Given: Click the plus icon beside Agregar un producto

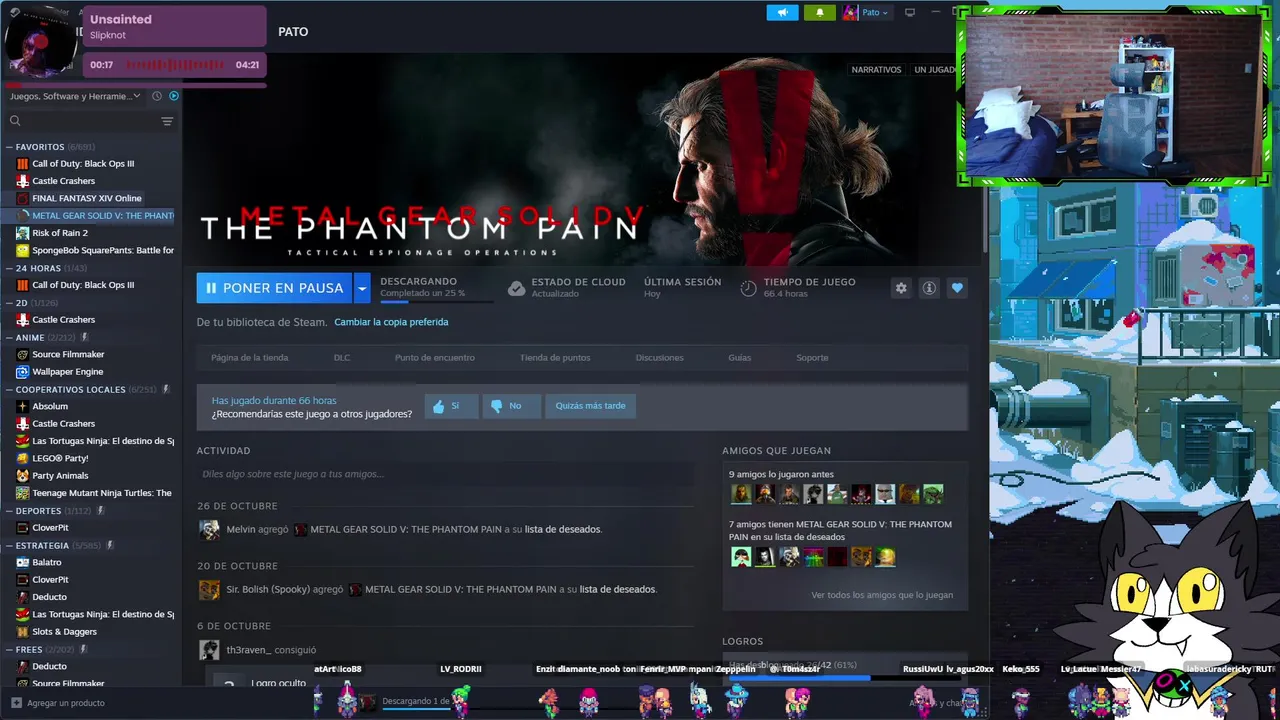Looking at the screenshot, I should click(15, 703).
